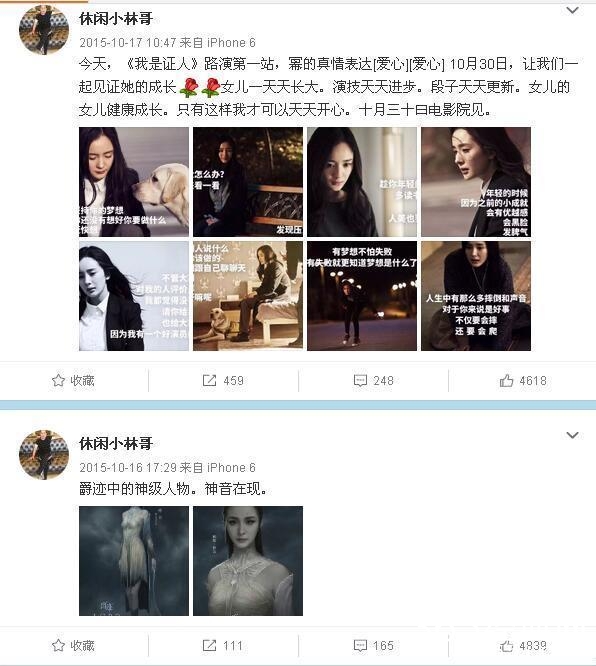596x666 pixels.
Task: Like the second post with 4839 likes
Action: pyautogui.click(x=506, y=646)
